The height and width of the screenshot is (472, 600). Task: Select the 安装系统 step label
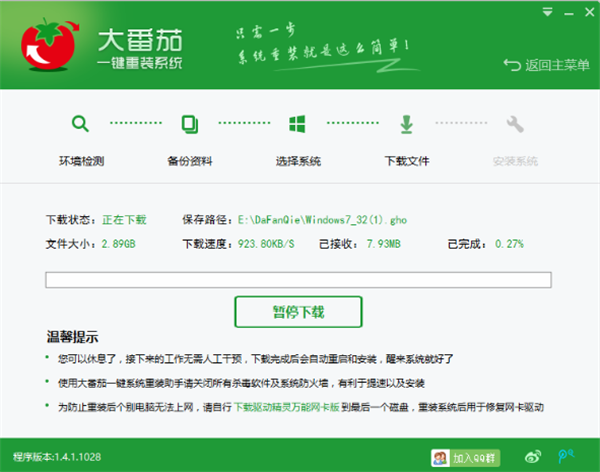515,161
